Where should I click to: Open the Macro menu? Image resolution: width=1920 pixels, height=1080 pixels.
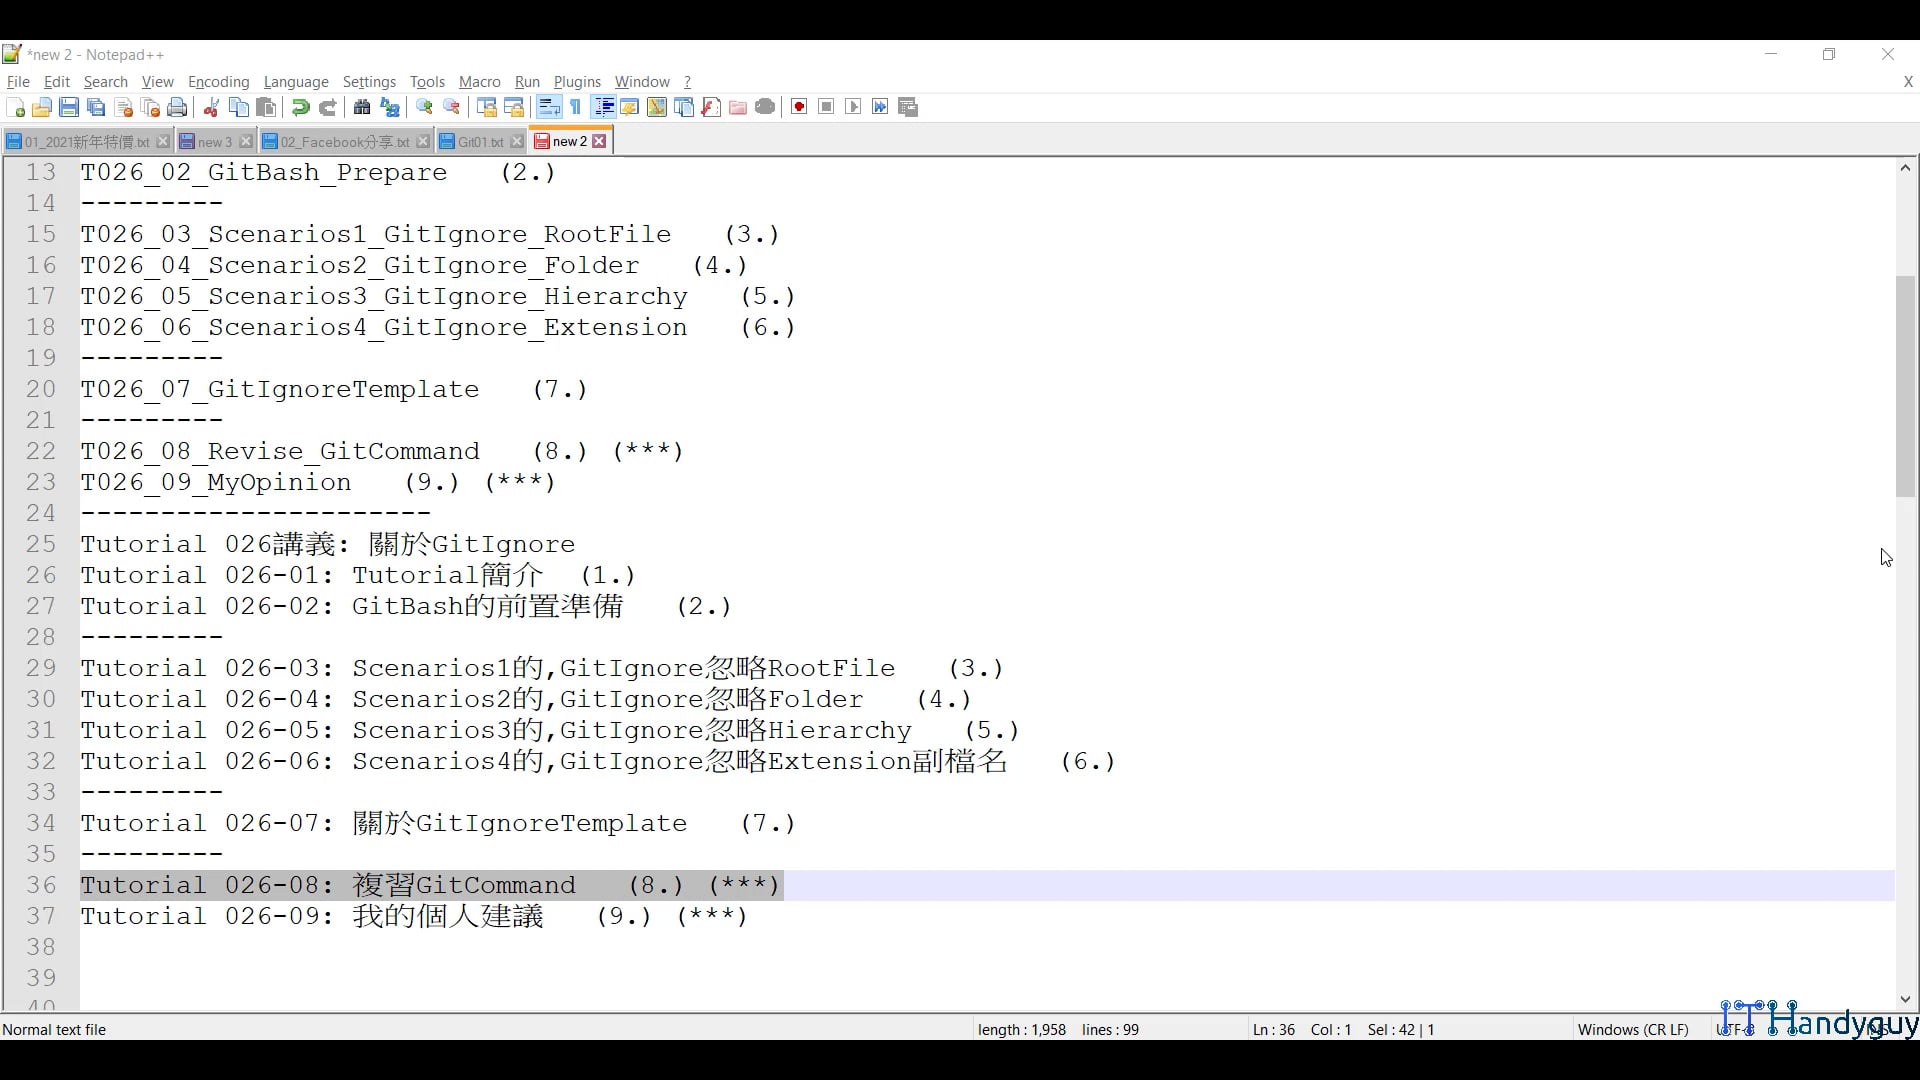(x=479, y=82)
